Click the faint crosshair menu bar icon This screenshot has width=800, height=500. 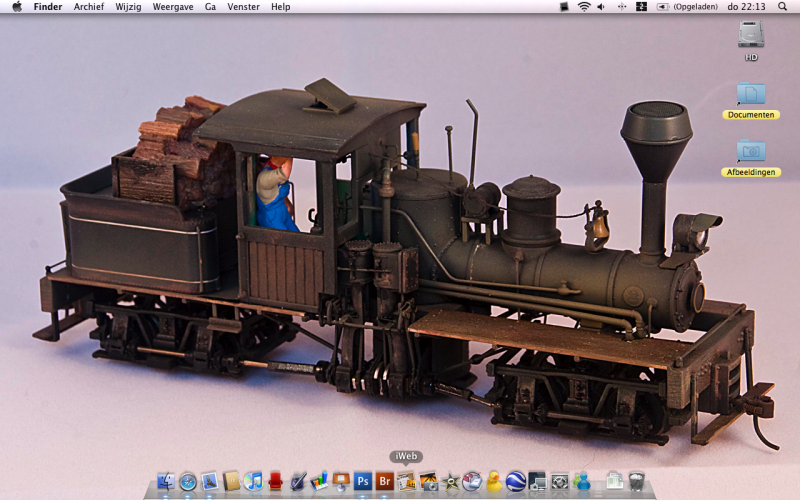622,7
